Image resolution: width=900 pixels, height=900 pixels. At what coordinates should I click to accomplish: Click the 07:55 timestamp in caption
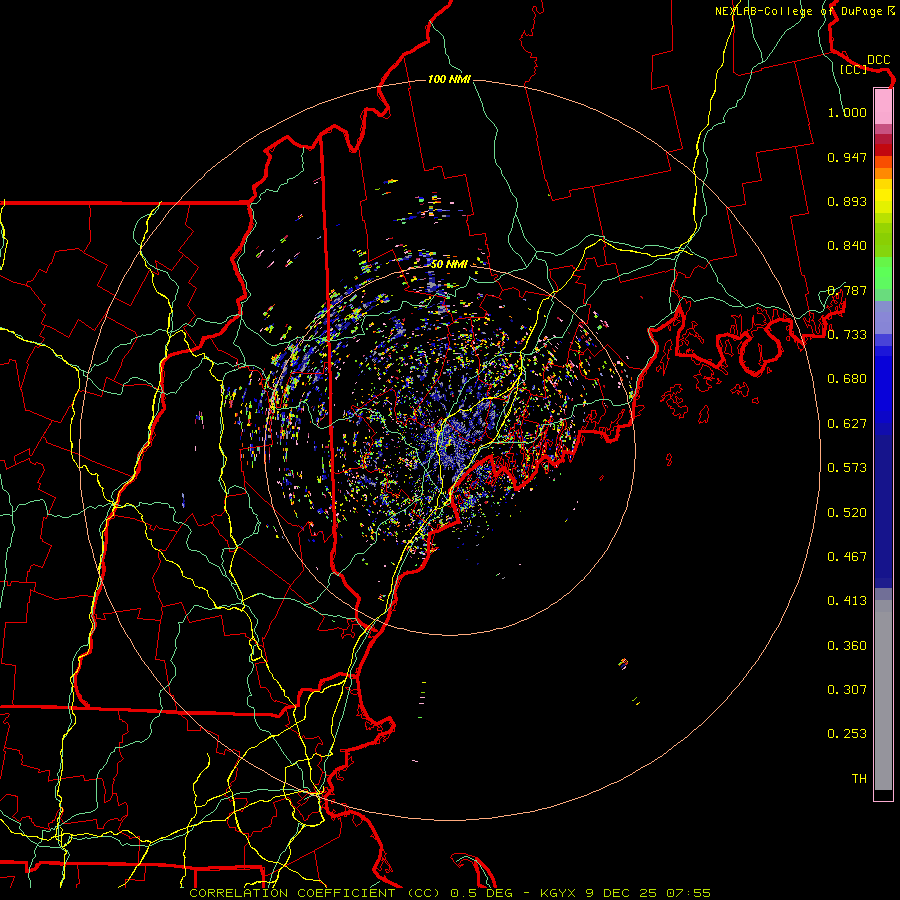[x=688, y=893]
